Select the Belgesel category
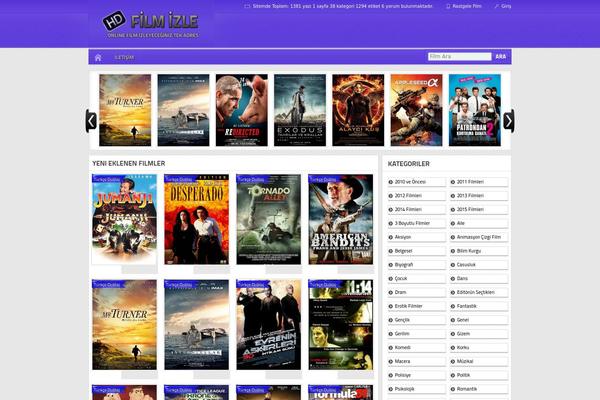 [x=417, y=251]
